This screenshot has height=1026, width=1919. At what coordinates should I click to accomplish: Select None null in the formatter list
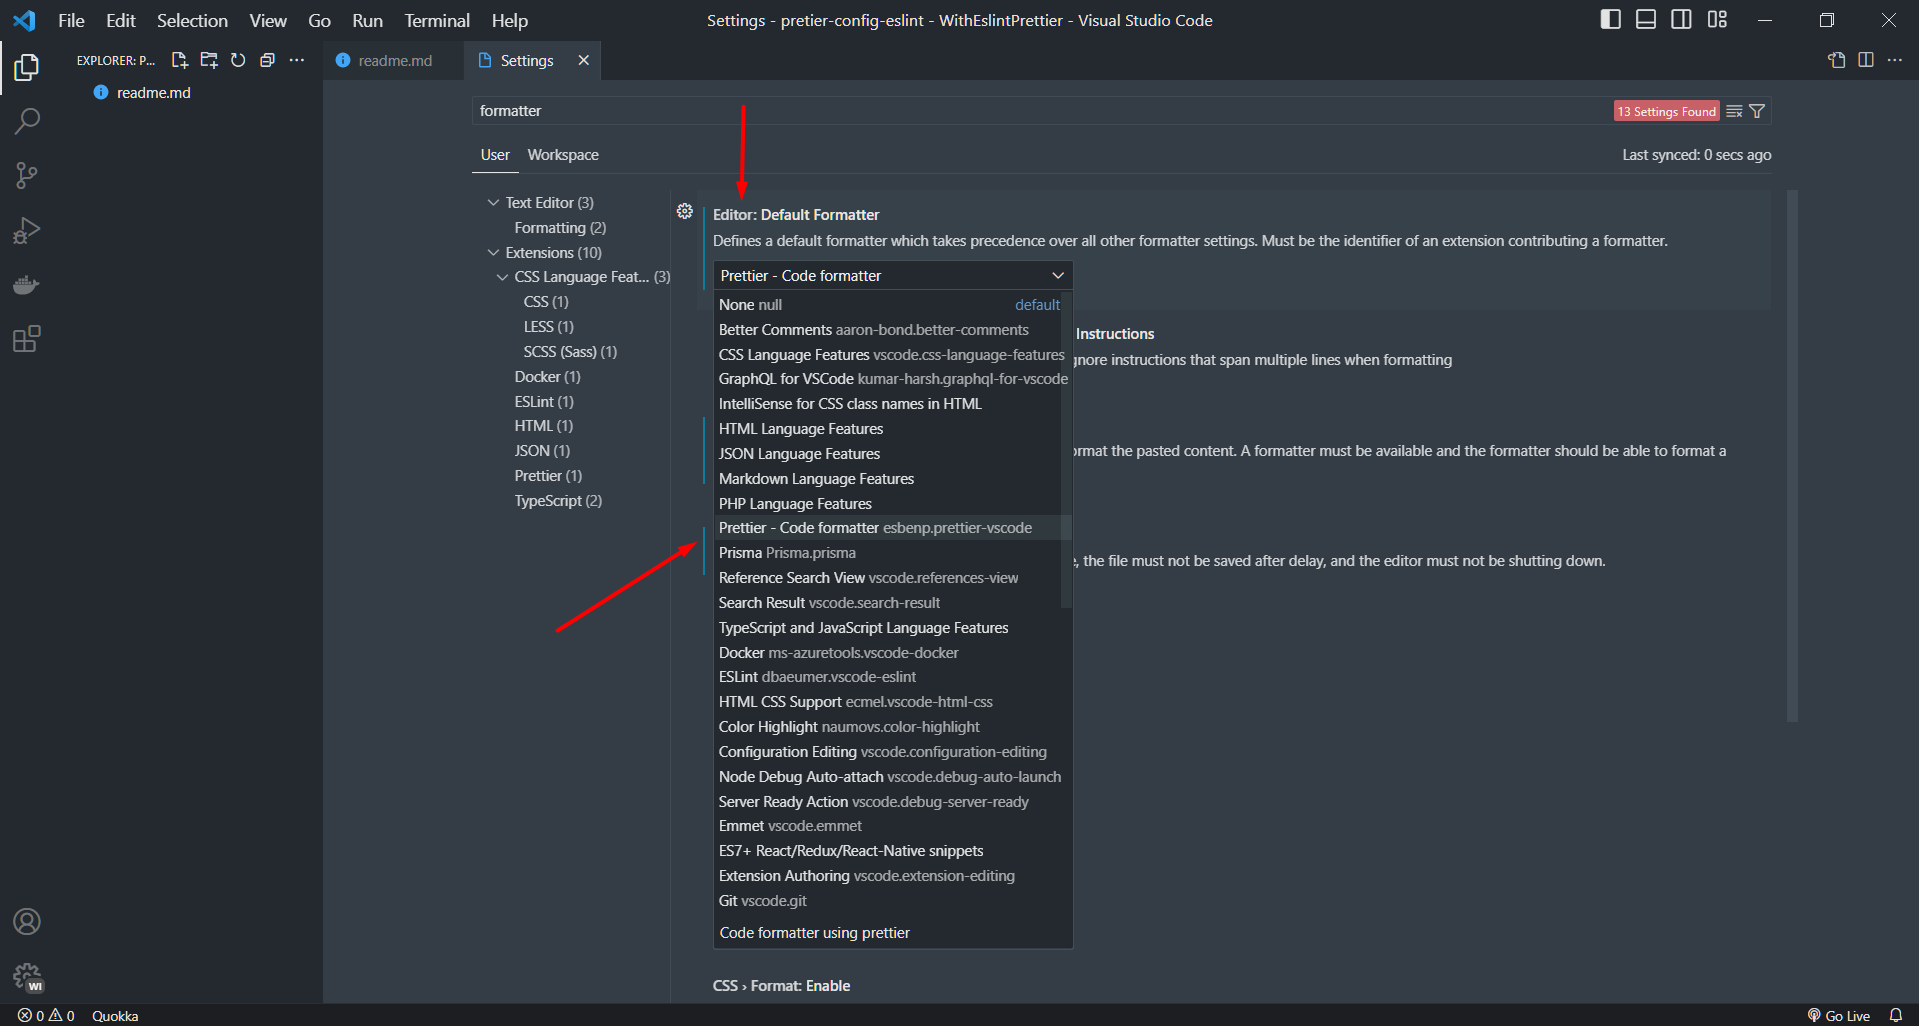click(x=889, y=305)
